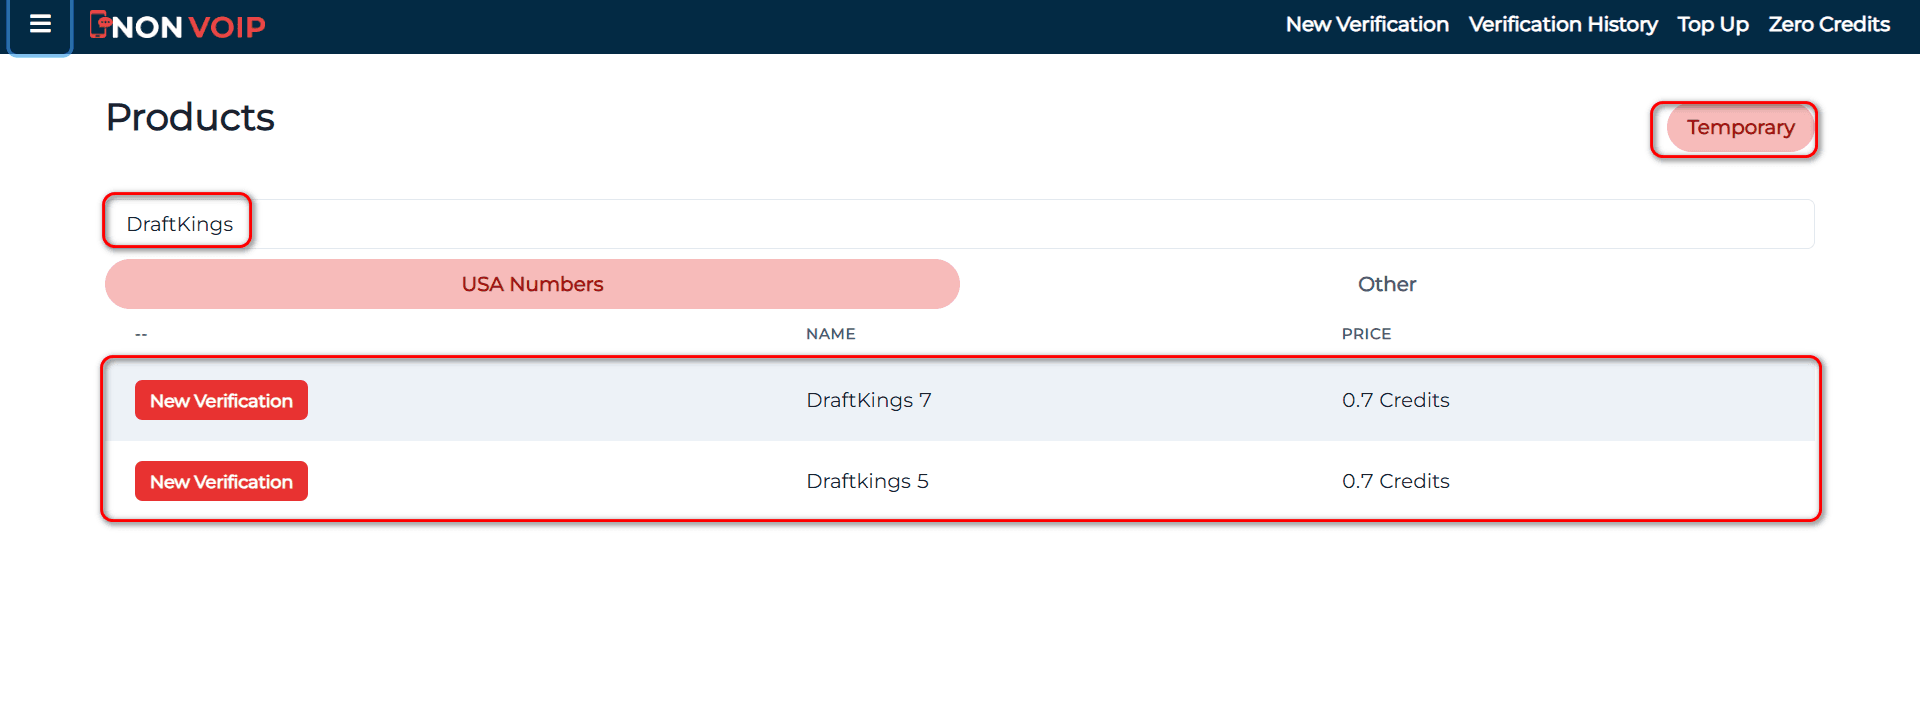Click the 0.7 Credits price for DraftKings 7
The height and width of the screenshot is (722, 1920).
pos(1395,400)
